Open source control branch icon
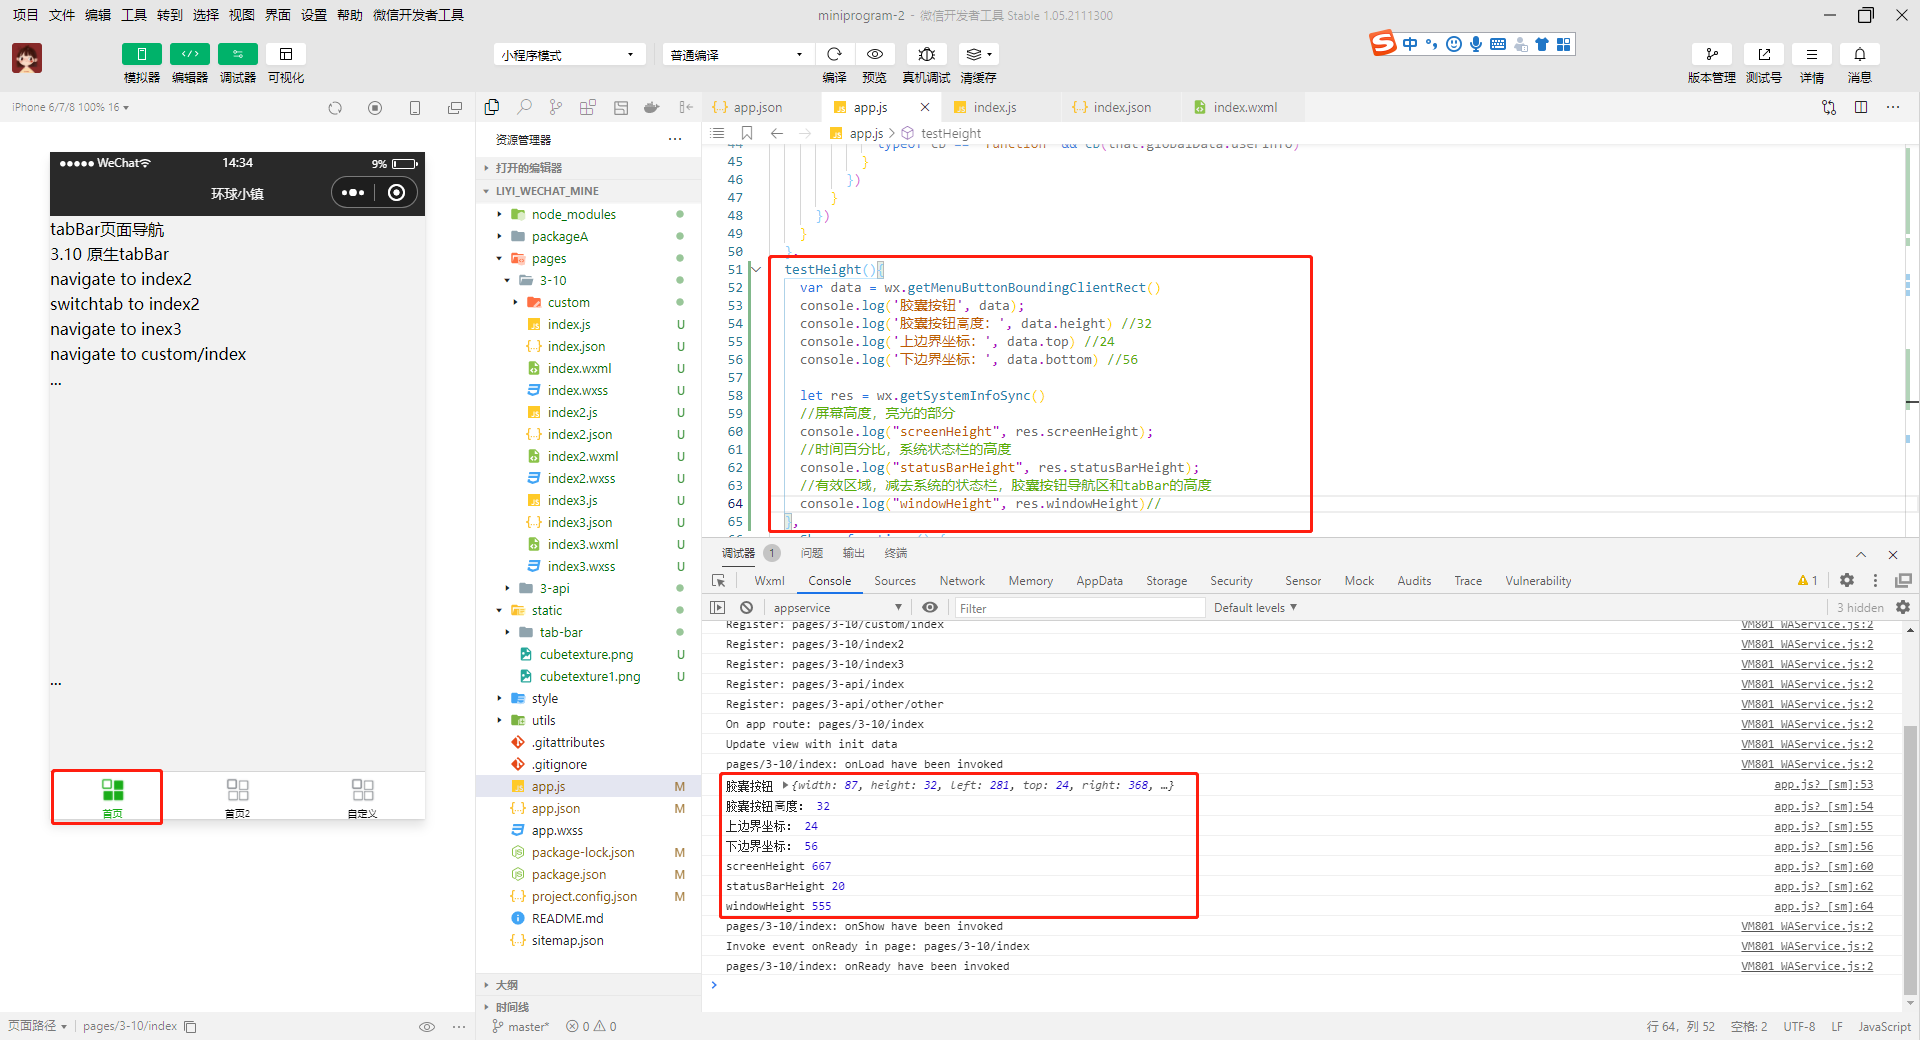 tap(556, 107)
